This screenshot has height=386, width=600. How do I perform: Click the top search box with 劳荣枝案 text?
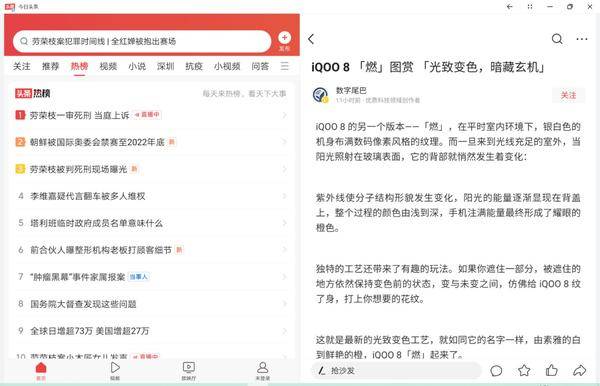coord(142,41)
